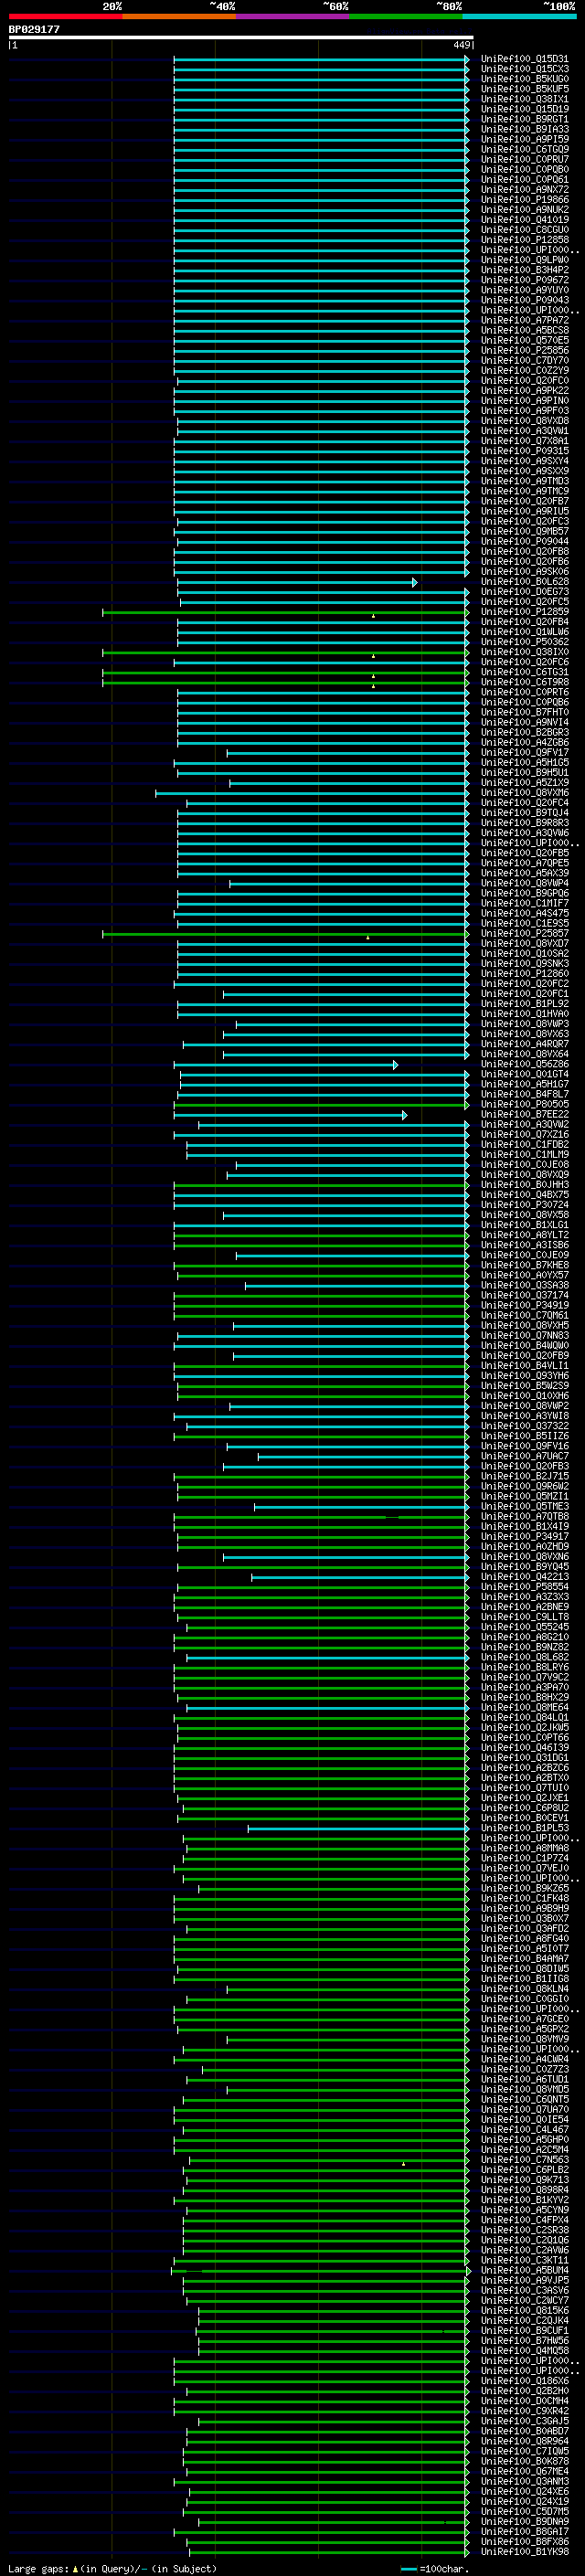Click the query end position 449
Viewport: 585px width, 2576px height.
462,45
